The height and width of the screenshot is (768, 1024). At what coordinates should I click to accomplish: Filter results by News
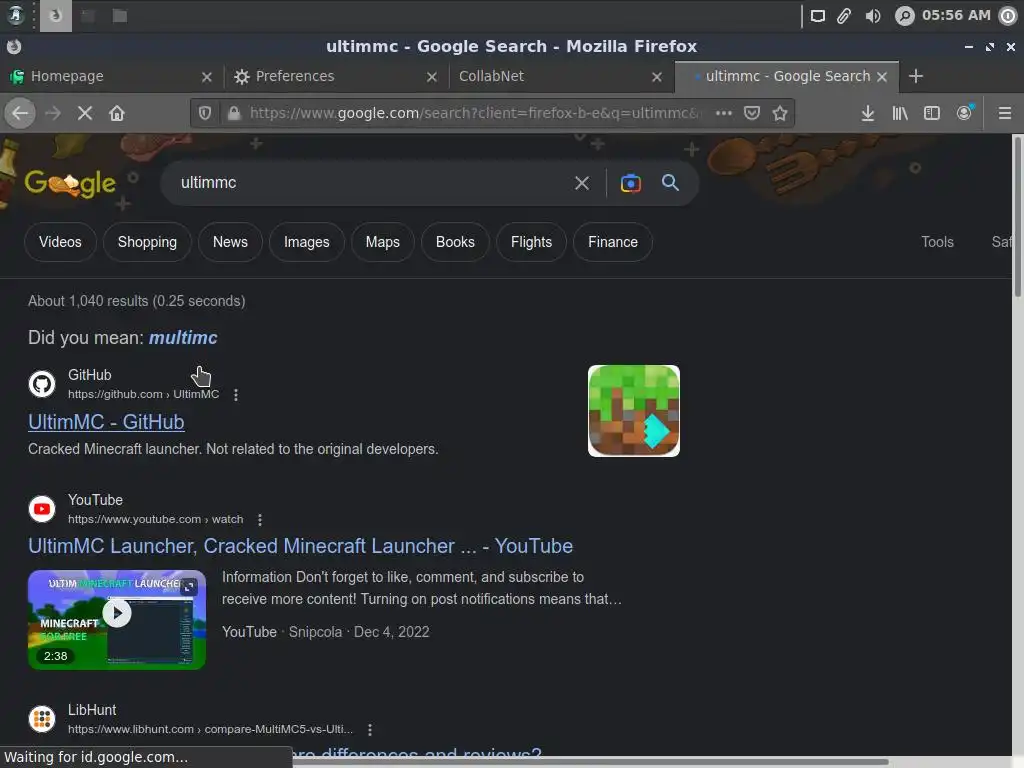(230, 242)
